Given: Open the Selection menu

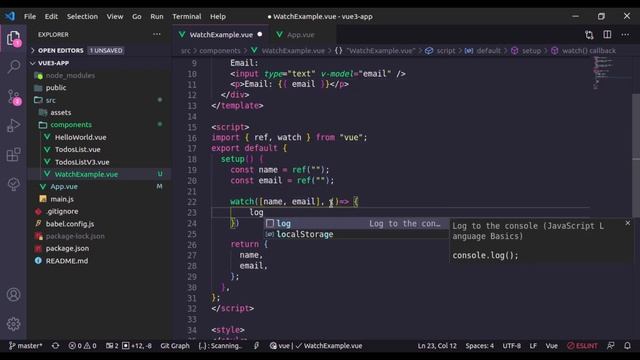Looking at the screenshot, I should tap(82, 16).
